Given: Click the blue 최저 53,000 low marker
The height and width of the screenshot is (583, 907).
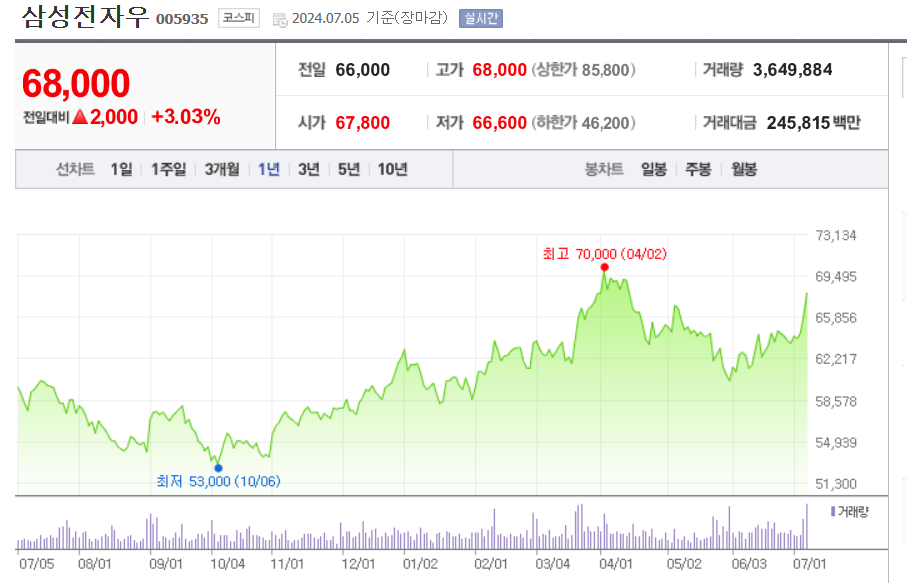Looking at the screenshot, I should tap(218, 468).
